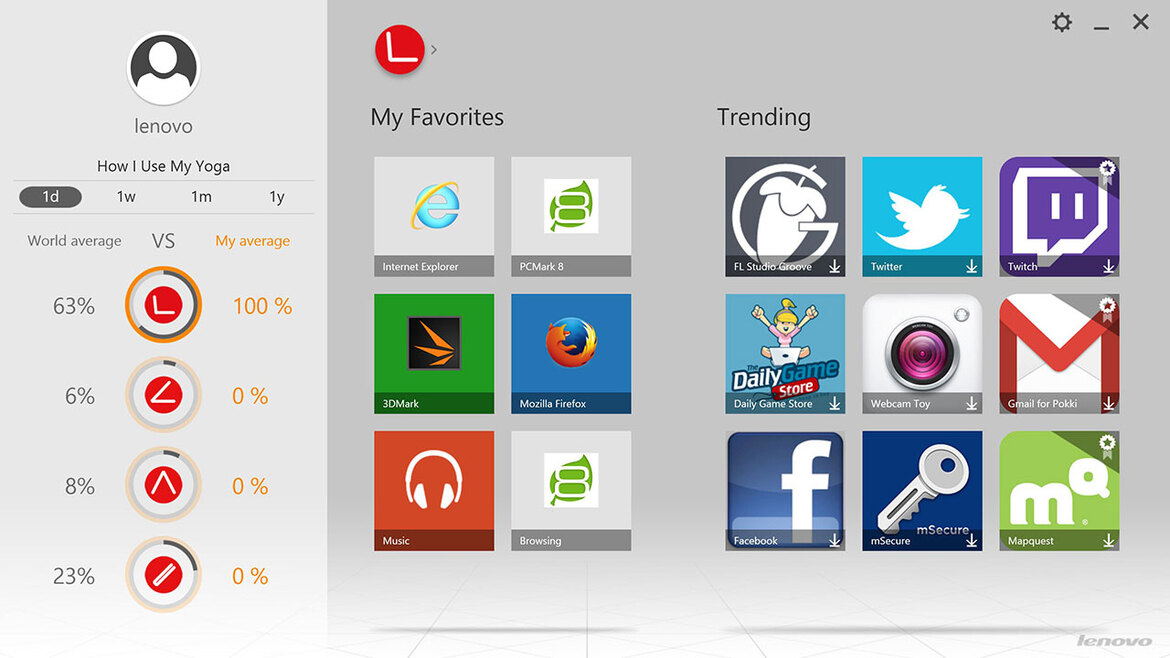The width and height of the screenshot is (1170, 658).
Task: Download the FL Studio Groove app
Action: tap(834, 266)
